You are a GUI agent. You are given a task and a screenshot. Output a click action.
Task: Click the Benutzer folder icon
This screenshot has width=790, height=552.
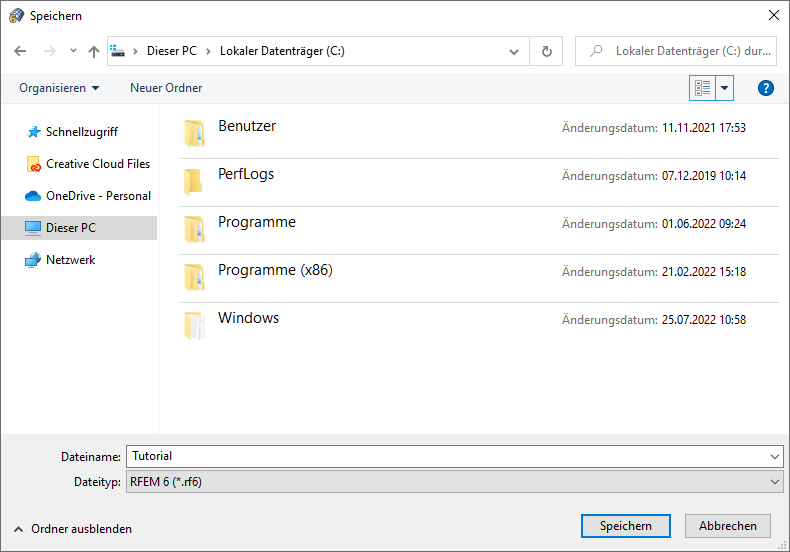[x=194, y=133]
